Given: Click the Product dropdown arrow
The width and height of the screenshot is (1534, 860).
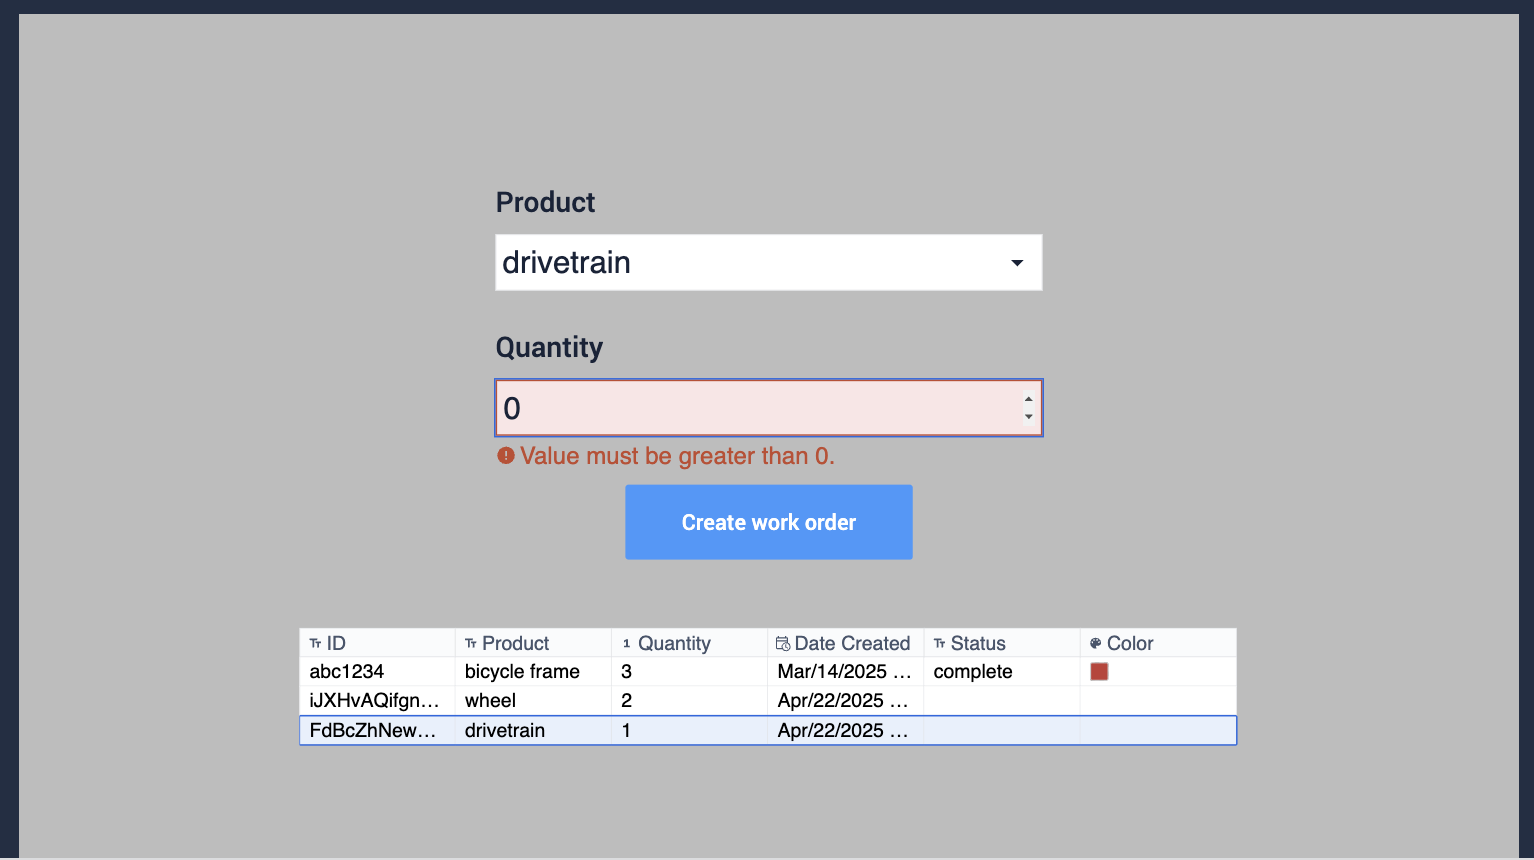Looking at the screenshot, I should coord(1017,263).
